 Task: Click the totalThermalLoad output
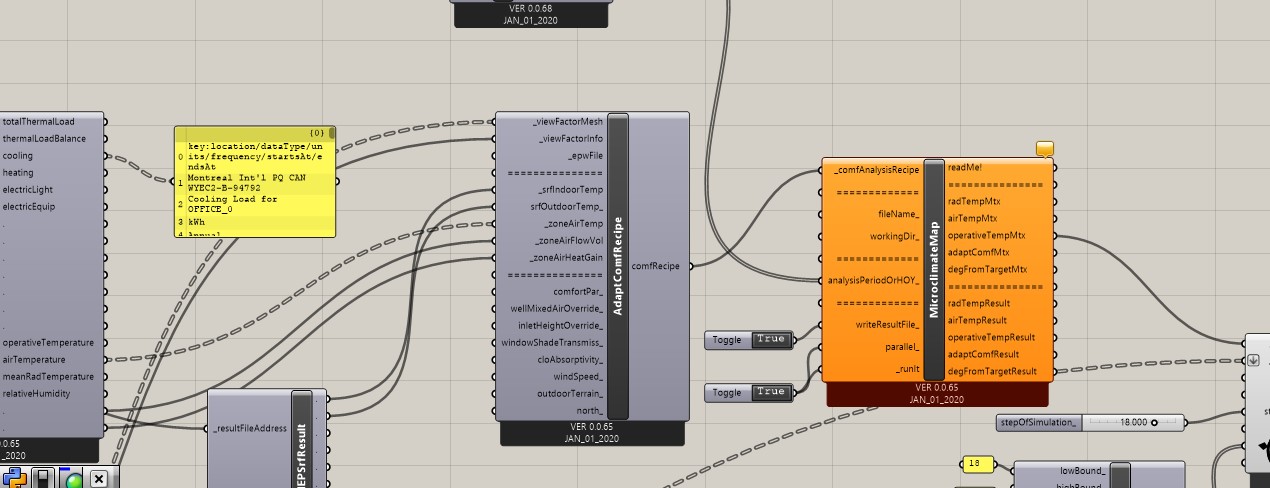tap(38, 122)
